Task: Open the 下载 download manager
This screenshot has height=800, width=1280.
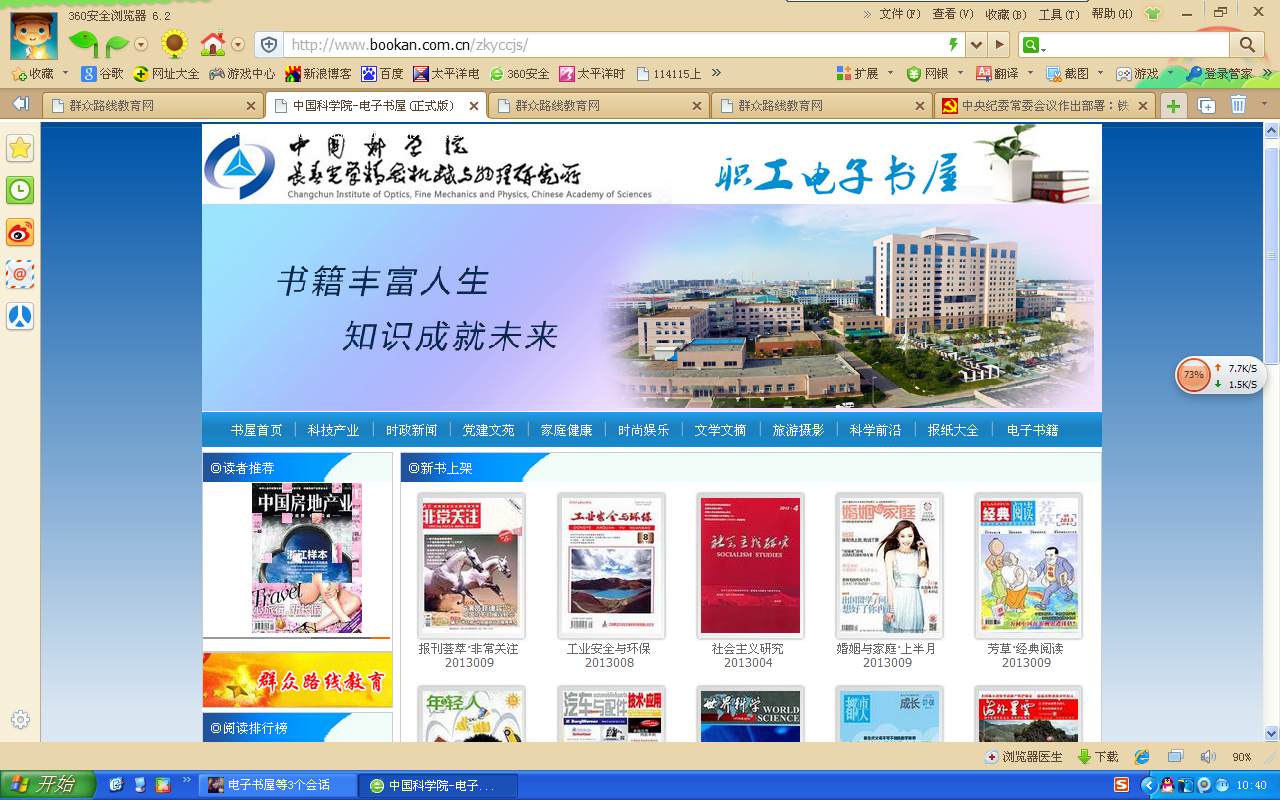Action: pyautogui.click(x=1098, y=757)
